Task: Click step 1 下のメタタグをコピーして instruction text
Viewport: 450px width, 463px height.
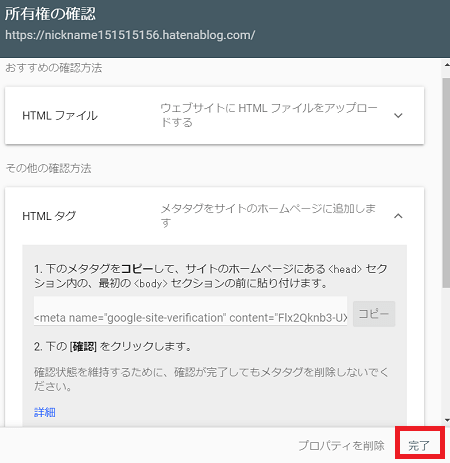Action: 211,276
